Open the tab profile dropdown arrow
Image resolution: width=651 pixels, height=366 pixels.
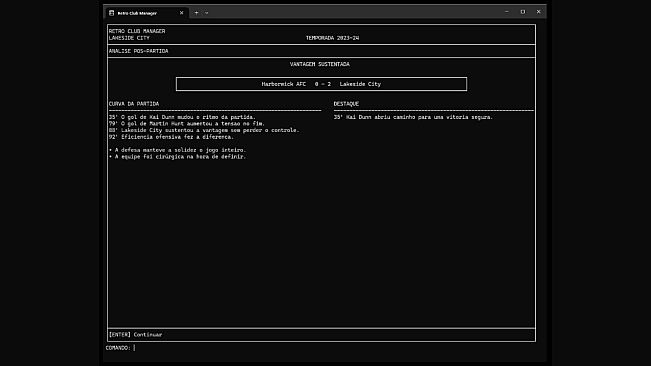206,13
